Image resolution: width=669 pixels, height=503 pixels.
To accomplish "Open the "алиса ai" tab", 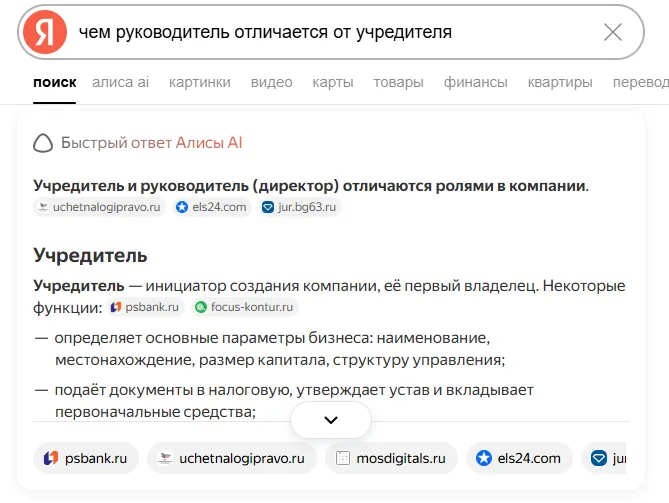I will pyautogui.click(x=120, y=82).
